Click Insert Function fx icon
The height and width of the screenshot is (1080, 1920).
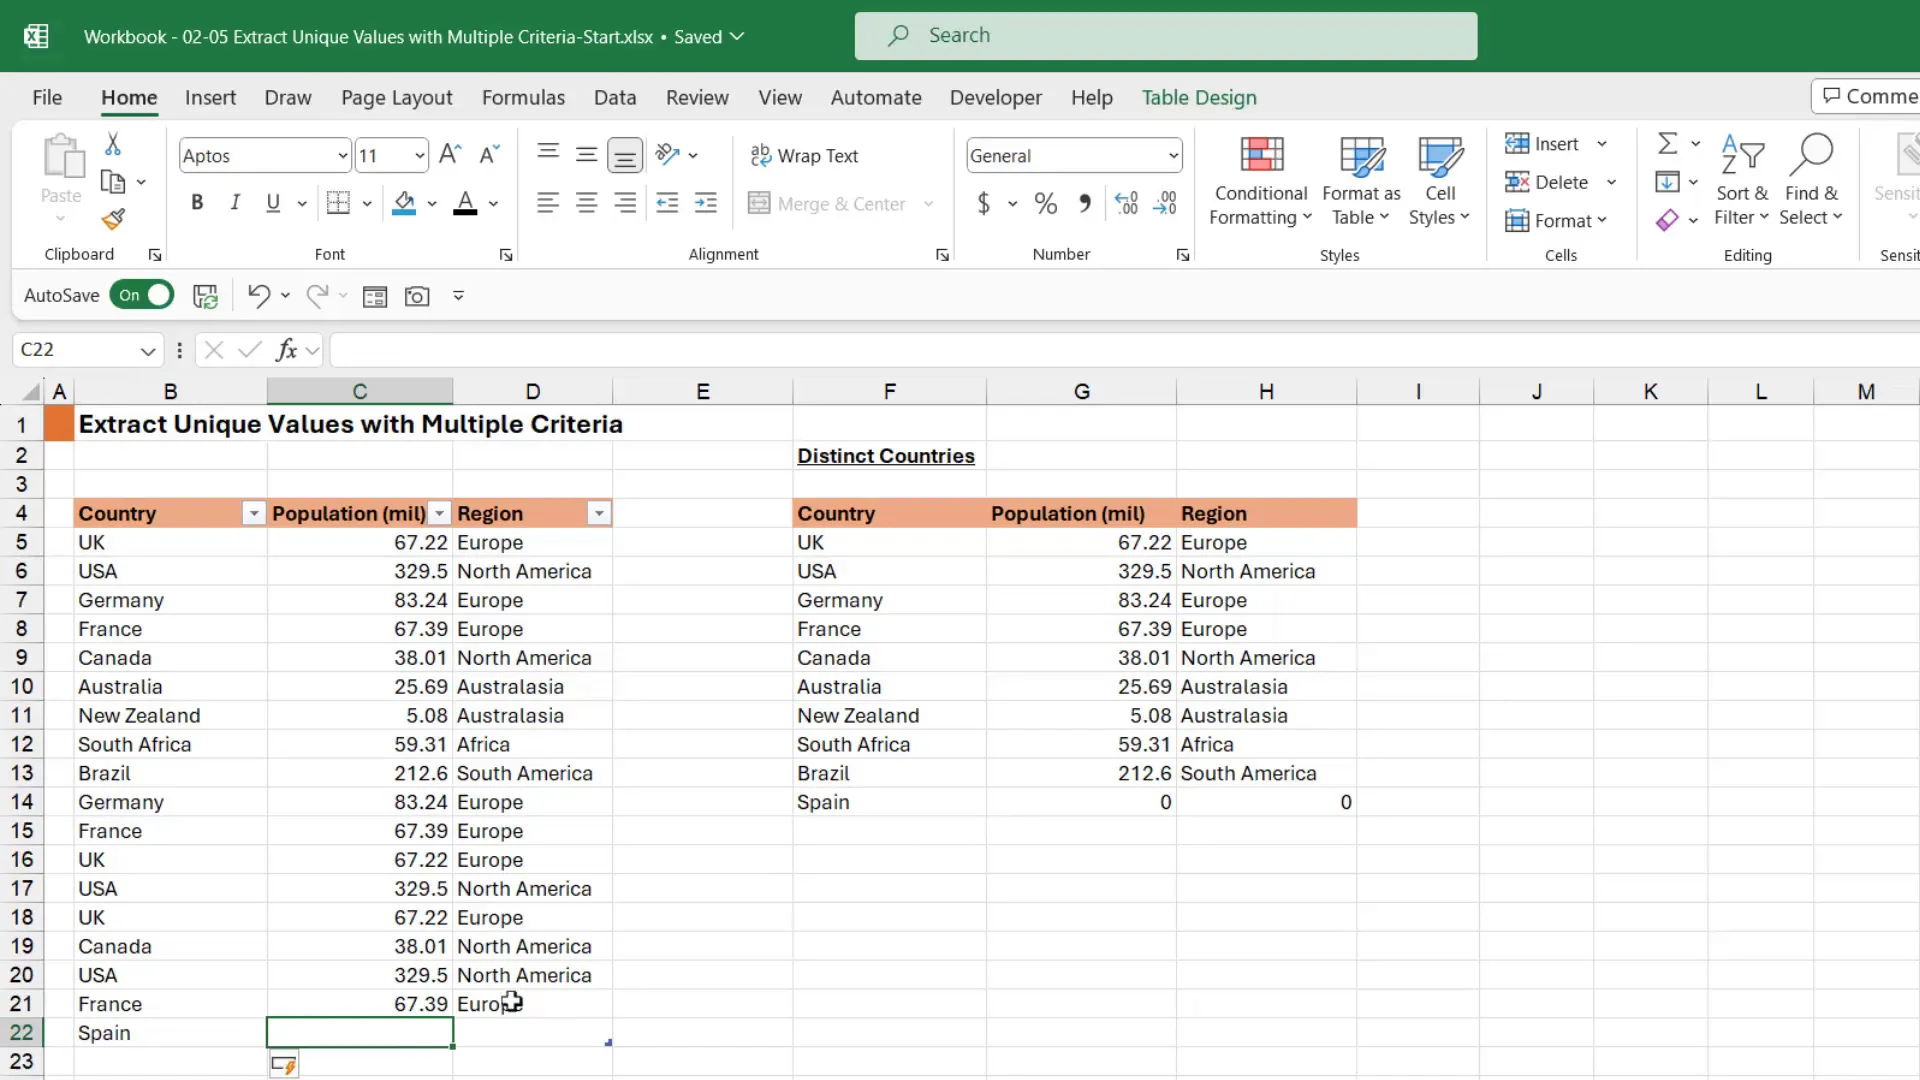tap(287, 349)
